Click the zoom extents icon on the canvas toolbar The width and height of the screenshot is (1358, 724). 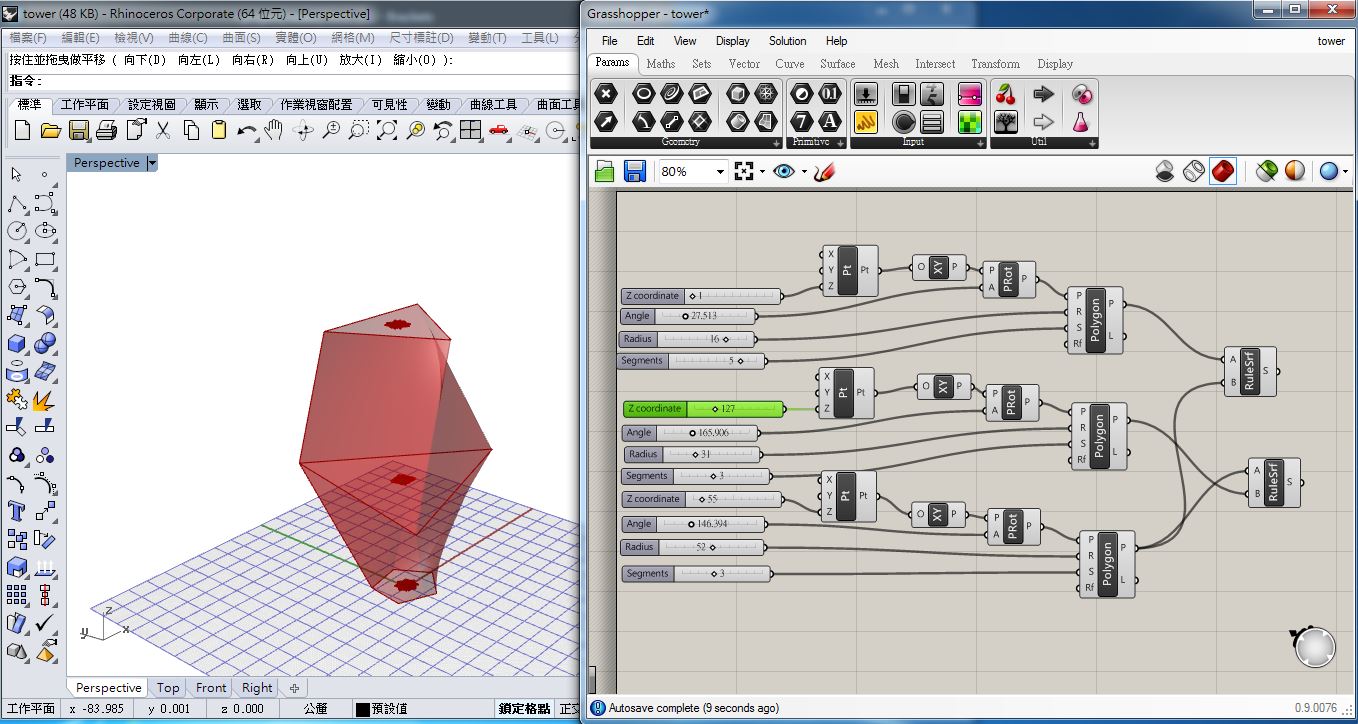[x=744, y=171]
